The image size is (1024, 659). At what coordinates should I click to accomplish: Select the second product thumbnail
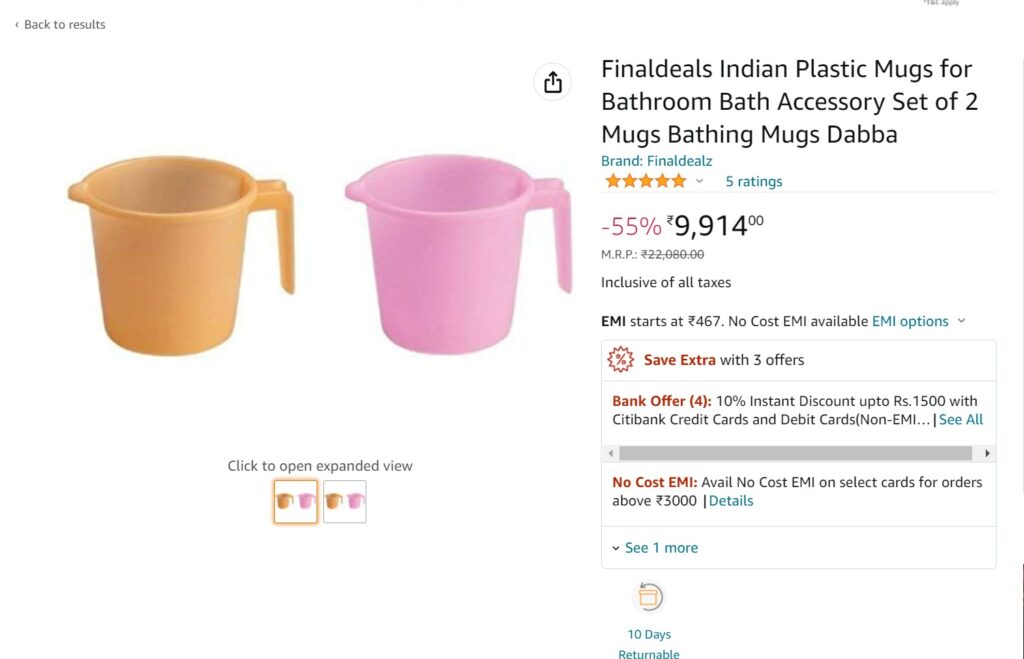345,502
